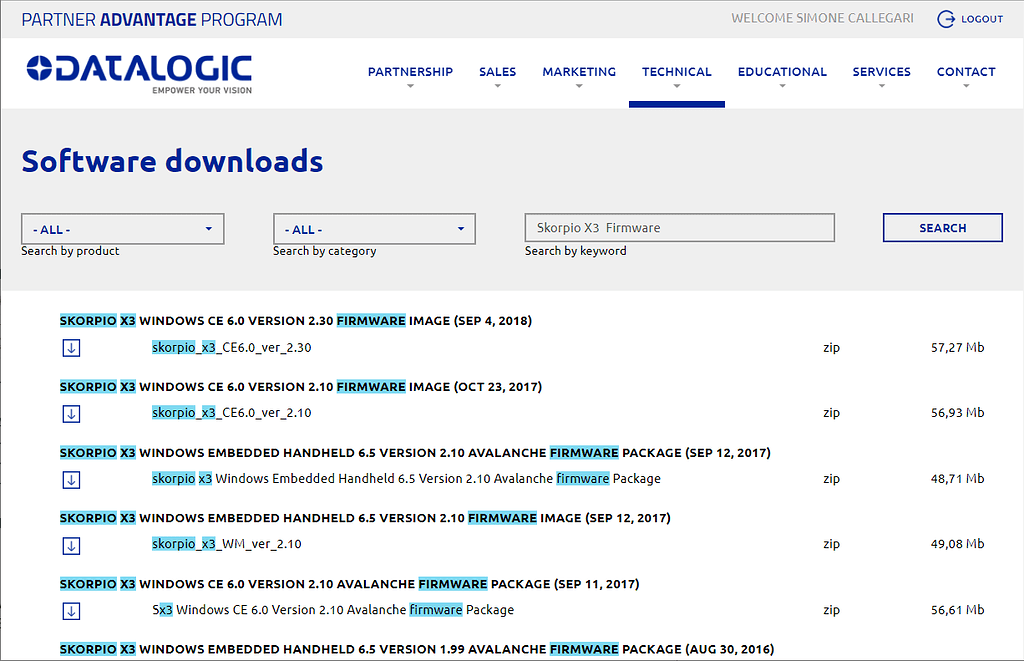Click the download icon for skorpio_x3_WM_ver_2.10
1024x661 pixels.
tap(70, 546)
